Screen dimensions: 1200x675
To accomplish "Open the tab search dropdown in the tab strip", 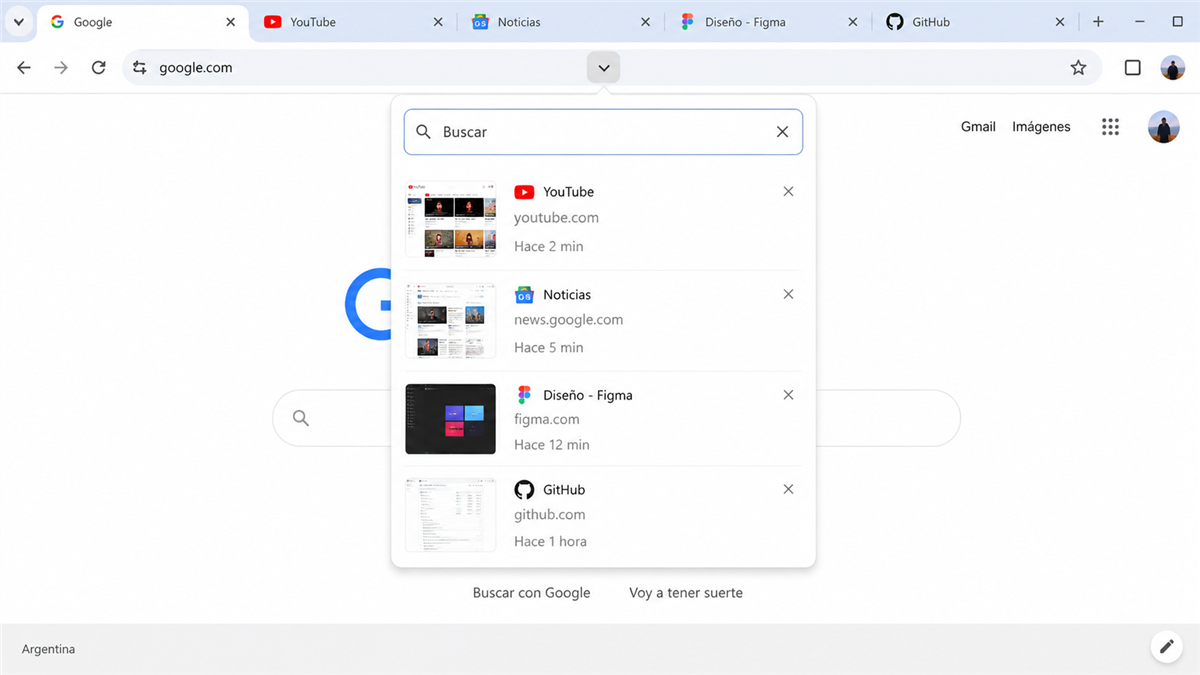I will coord(18,21).
